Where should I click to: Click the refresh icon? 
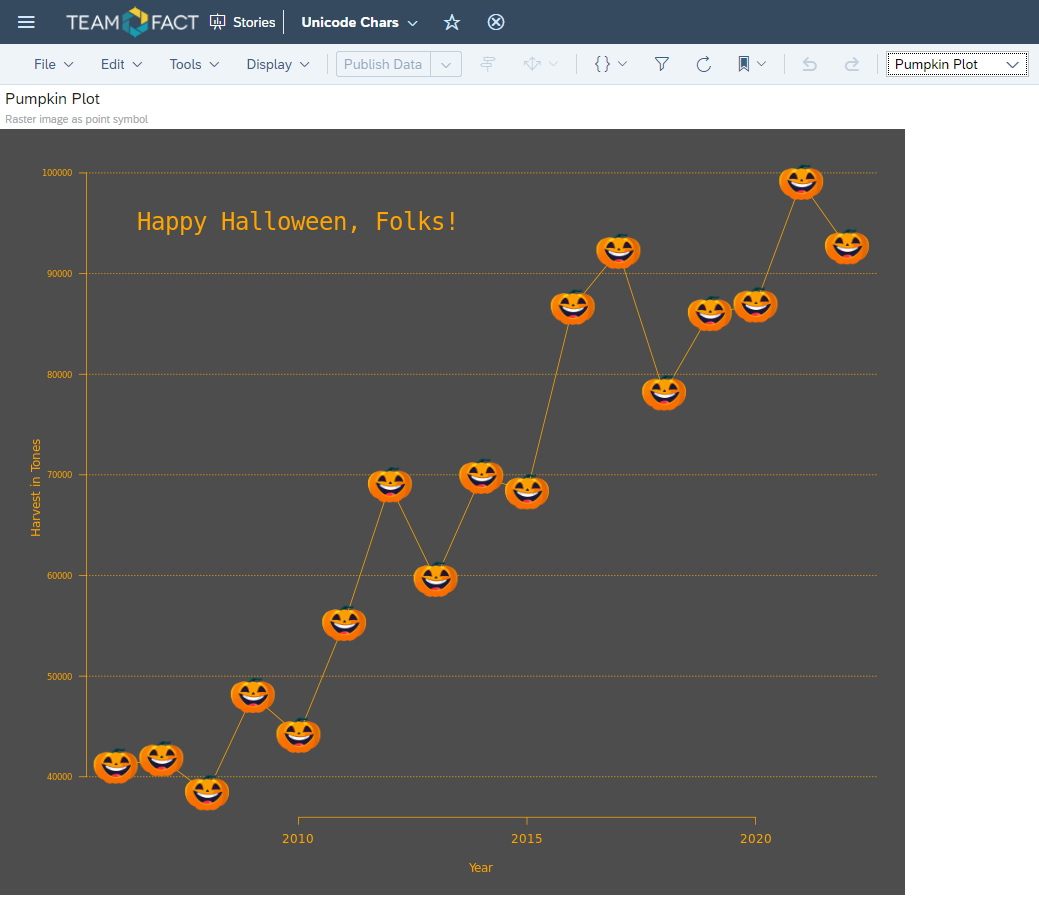click(704, 64)
